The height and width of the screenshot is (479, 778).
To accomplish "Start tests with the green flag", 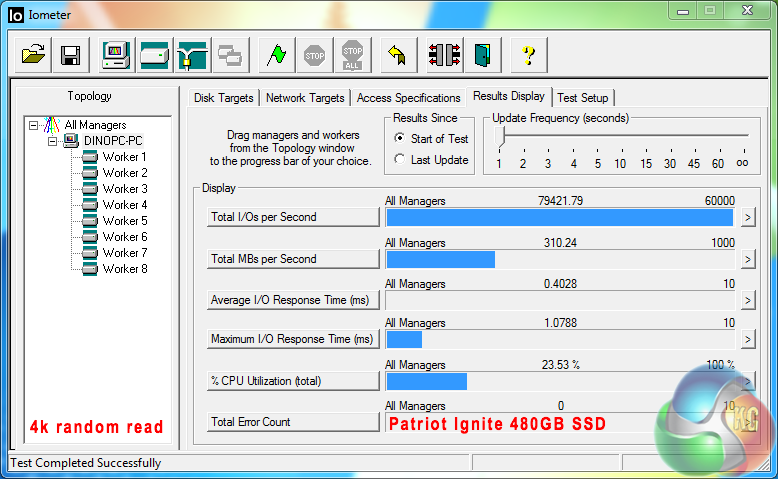I will click(x=276, y=55).
